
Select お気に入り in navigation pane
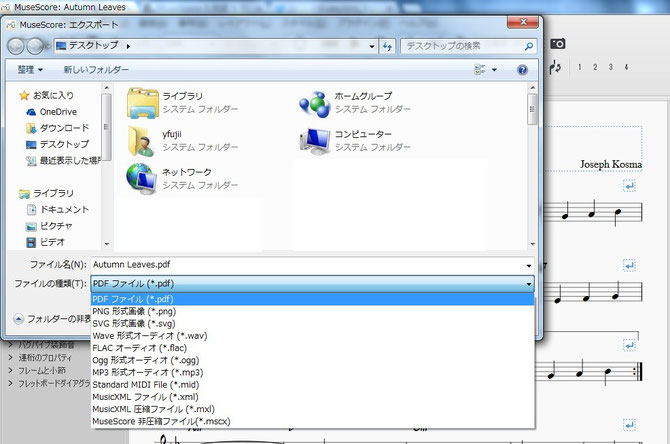click(x=47, y=95)
